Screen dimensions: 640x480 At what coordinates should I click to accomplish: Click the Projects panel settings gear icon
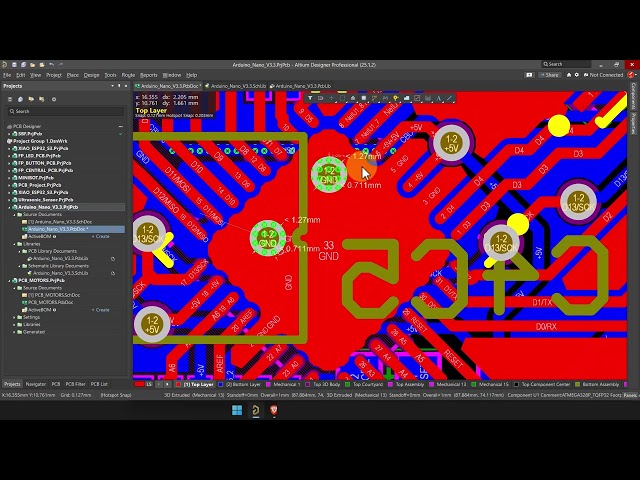[53, 99]
